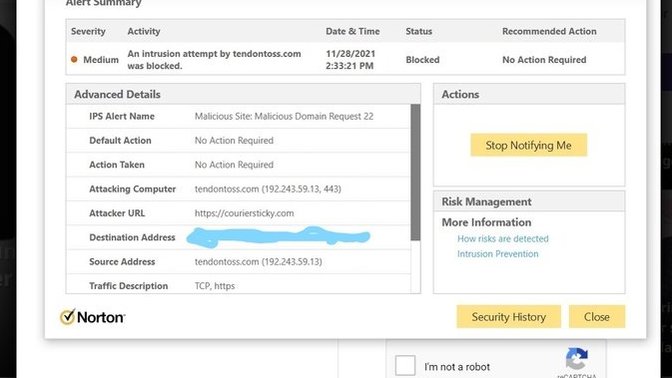Click the Risk Management panel heading

486,201
